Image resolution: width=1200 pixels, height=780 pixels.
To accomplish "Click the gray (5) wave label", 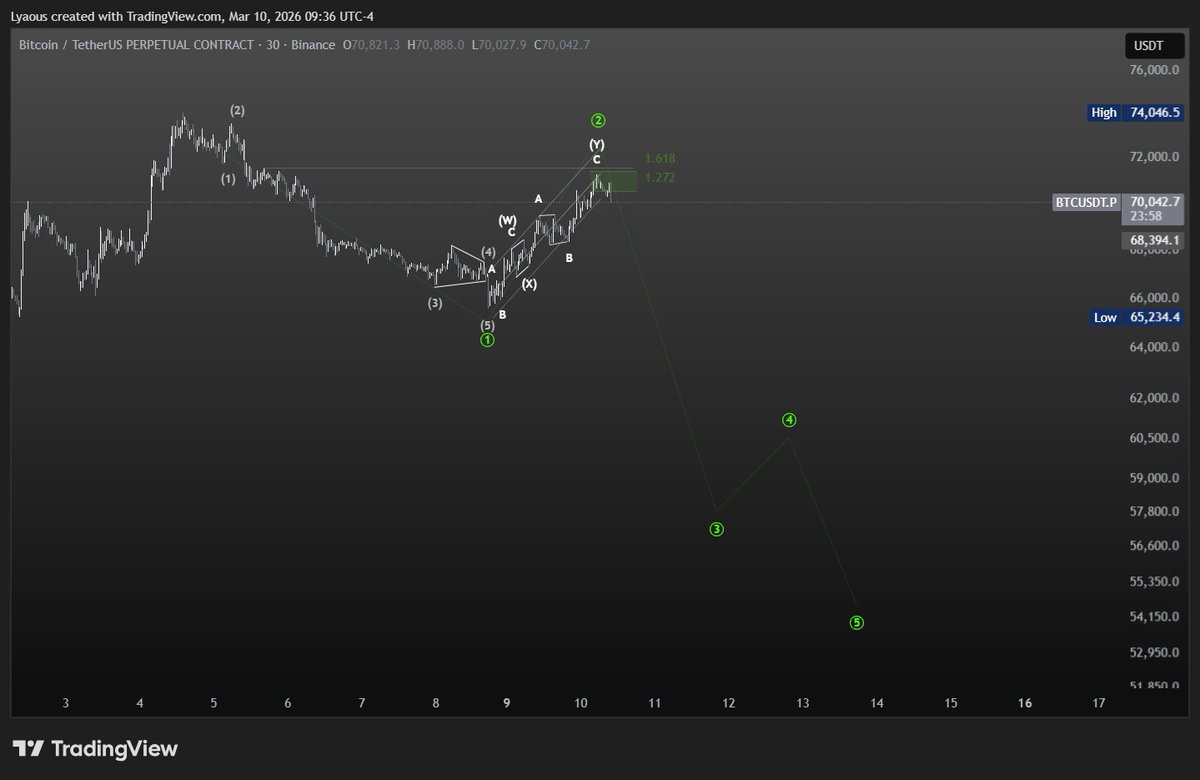I will 487,325.
